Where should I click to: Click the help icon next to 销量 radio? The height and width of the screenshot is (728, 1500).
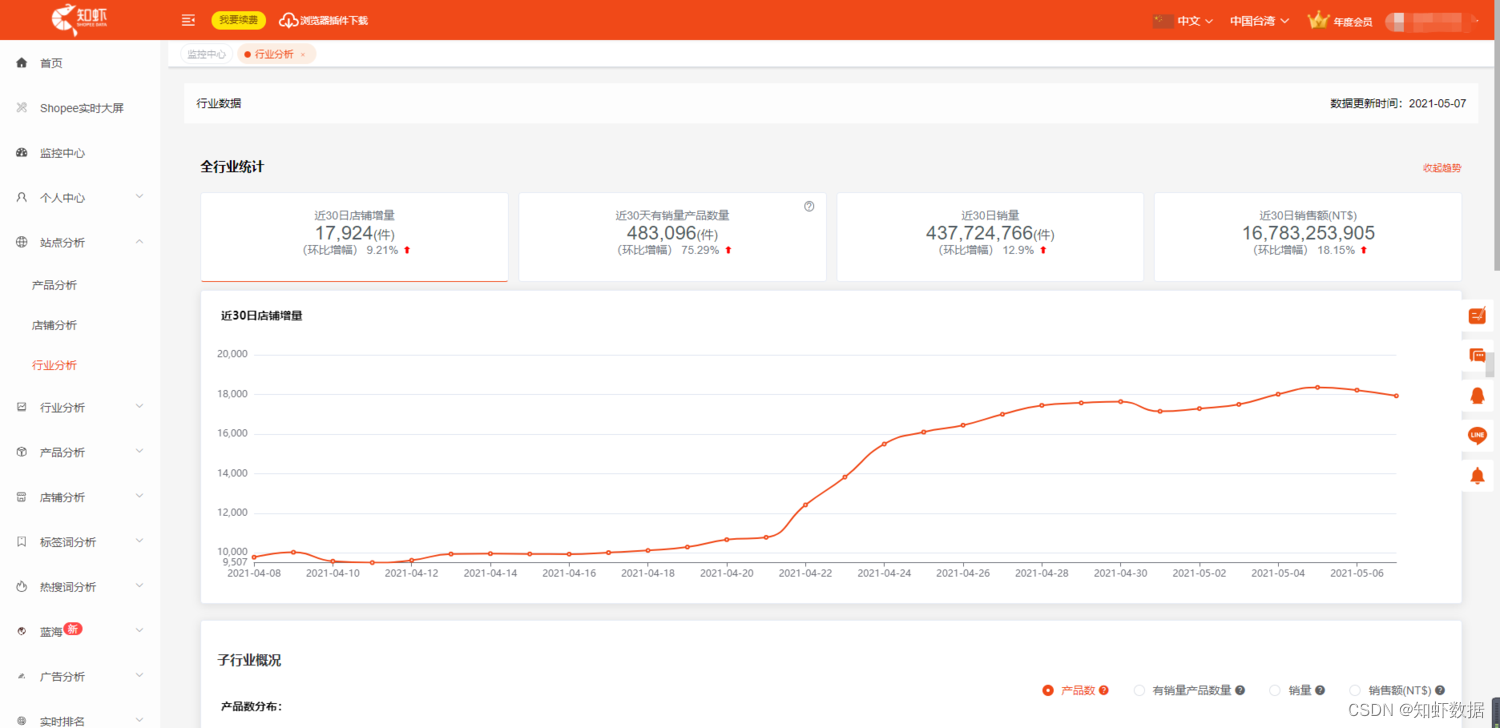pos(1320,690)
